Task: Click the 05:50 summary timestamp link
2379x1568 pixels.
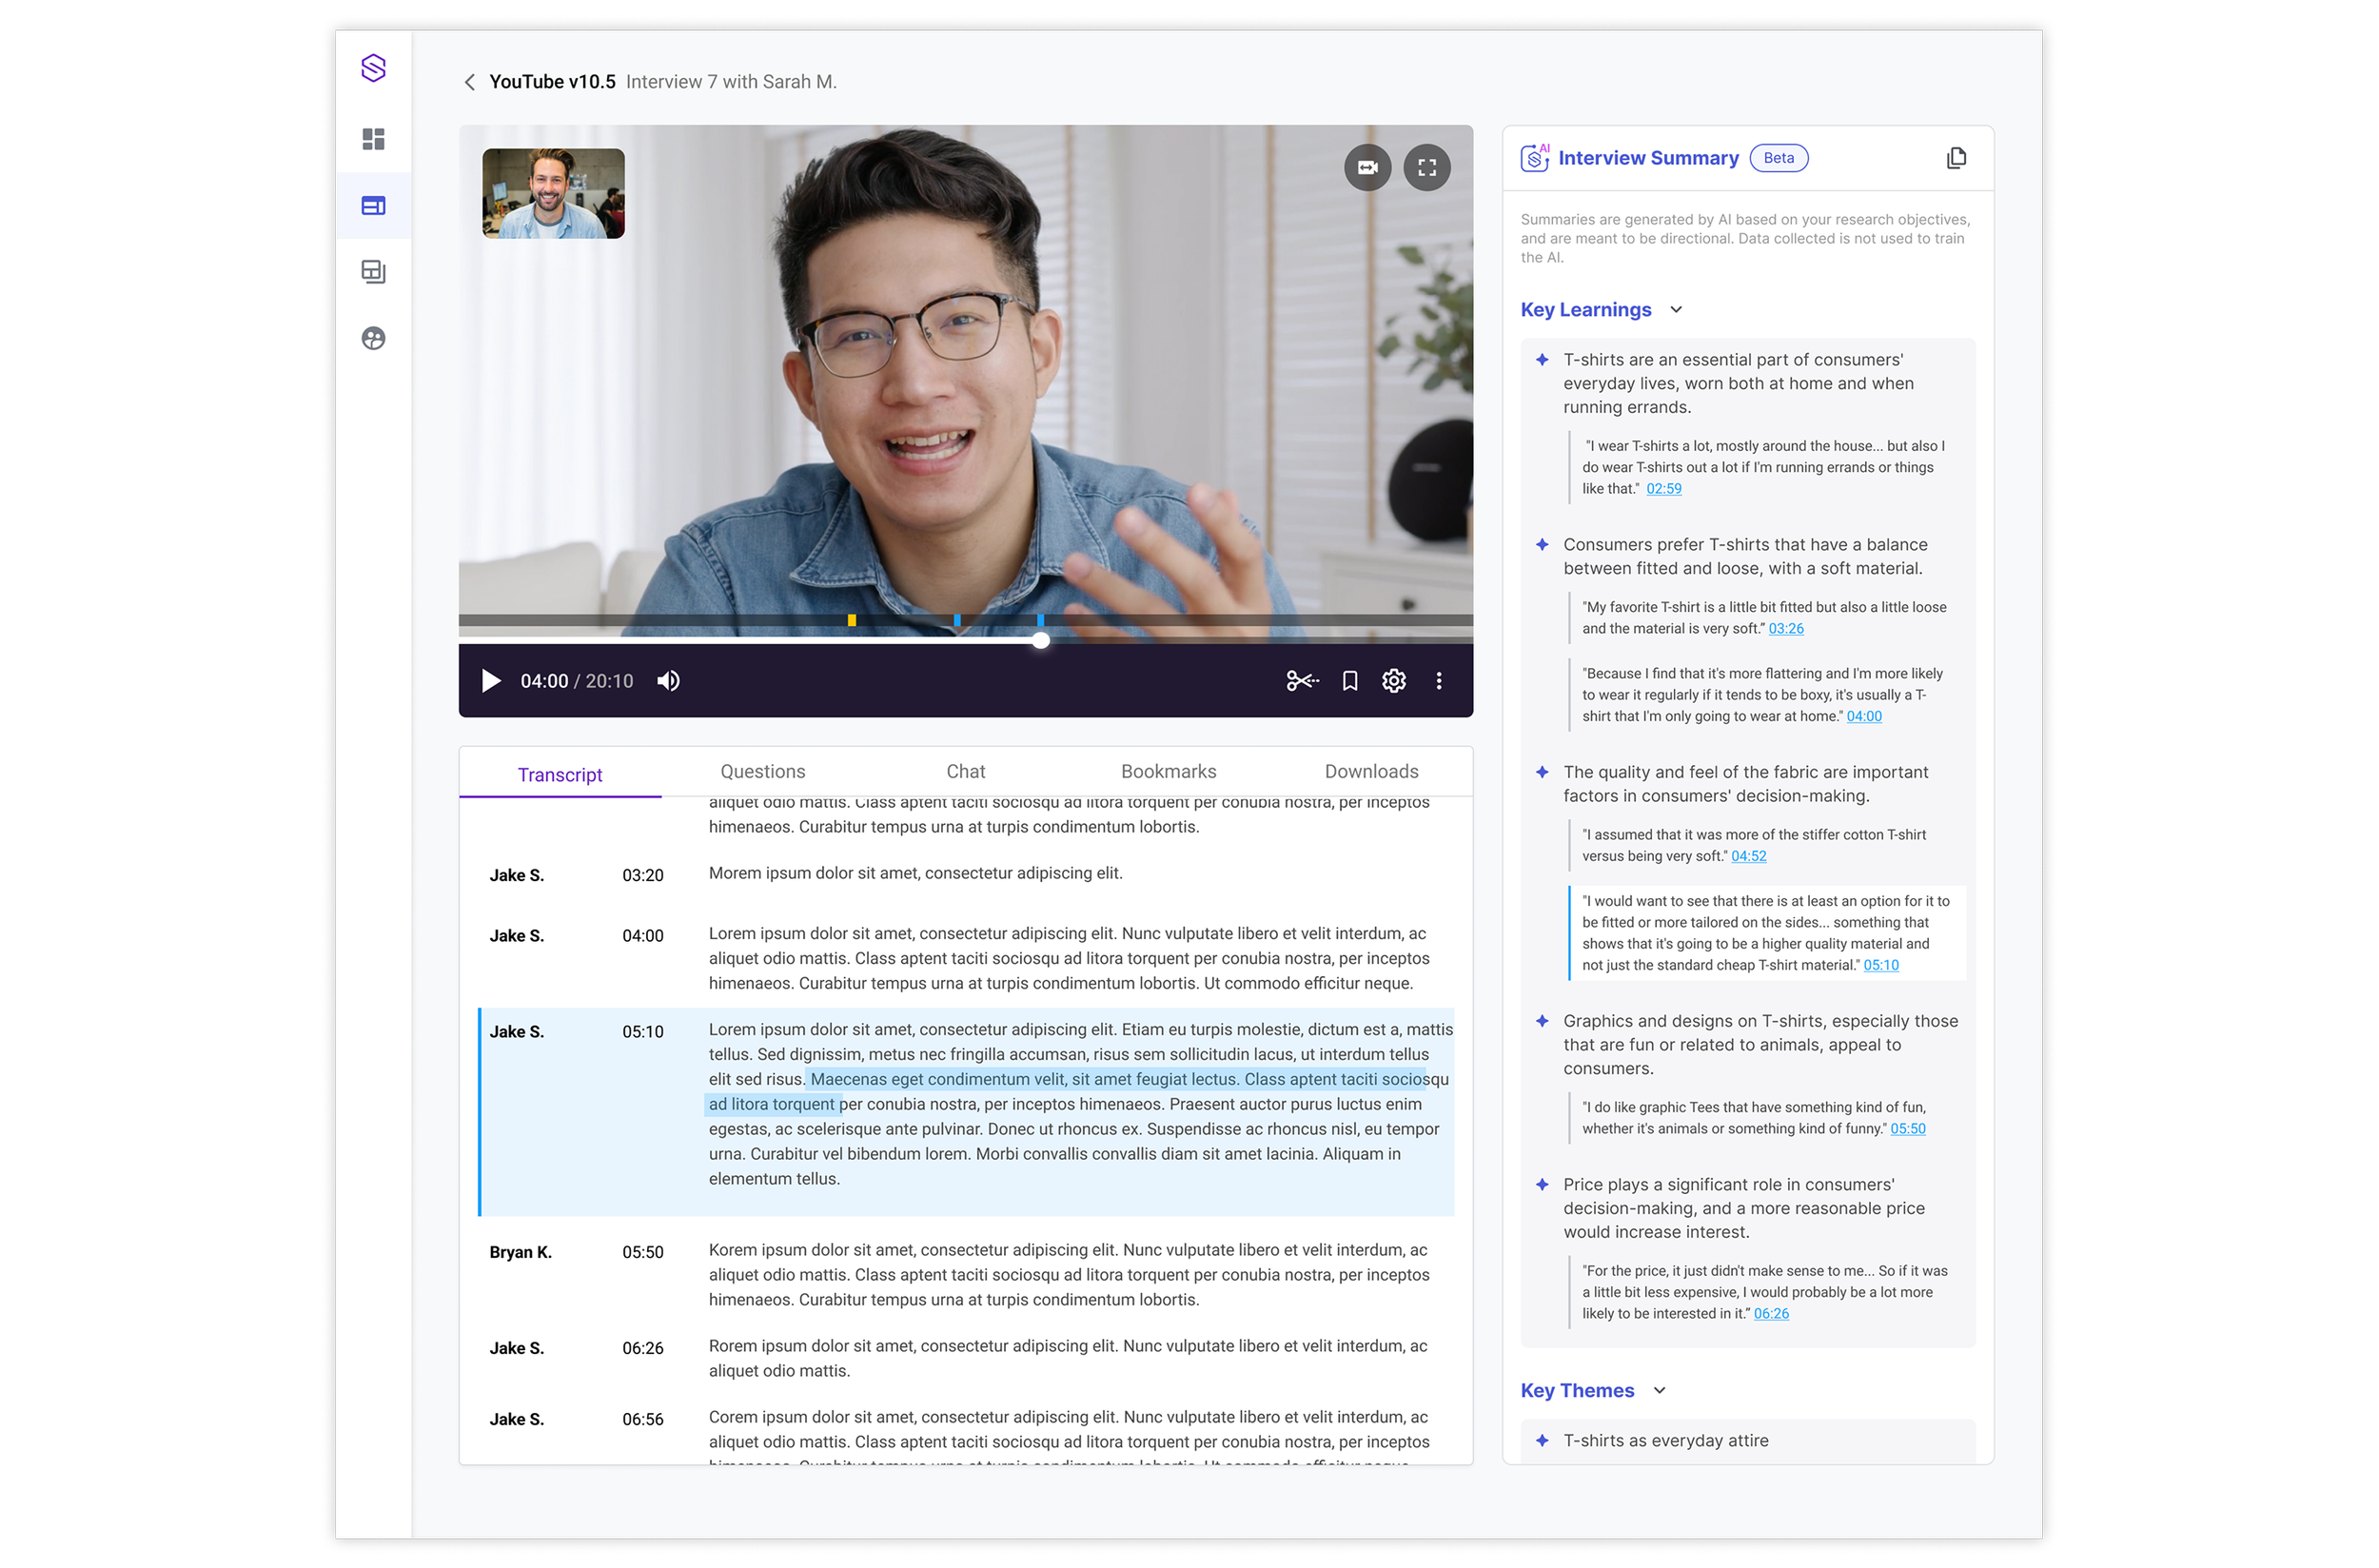Action: click(x=1907, y=1129)
